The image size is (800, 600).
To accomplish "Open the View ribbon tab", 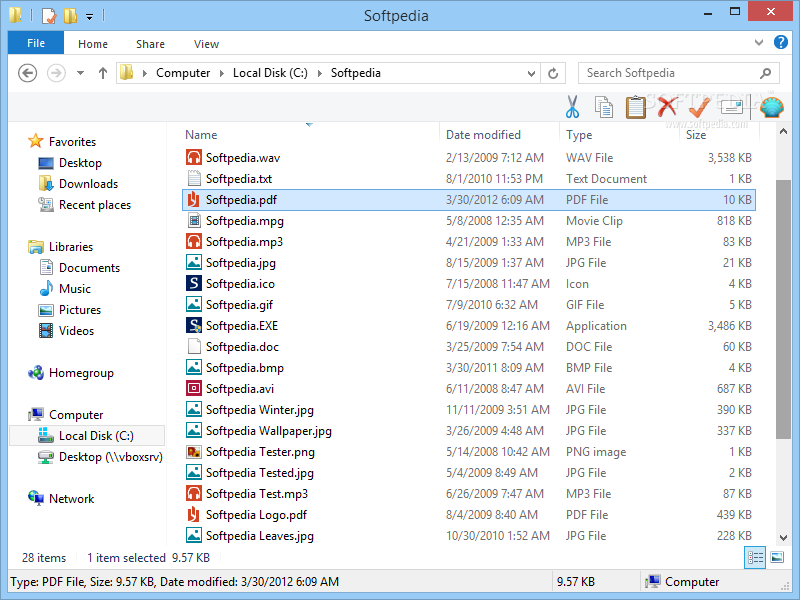I will [206, 44].
